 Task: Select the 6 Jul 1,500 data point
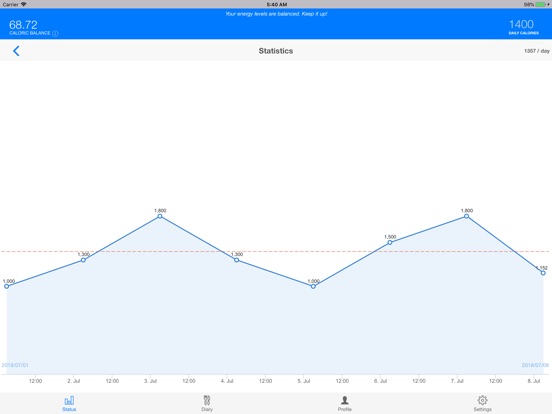tap(390, 243)
